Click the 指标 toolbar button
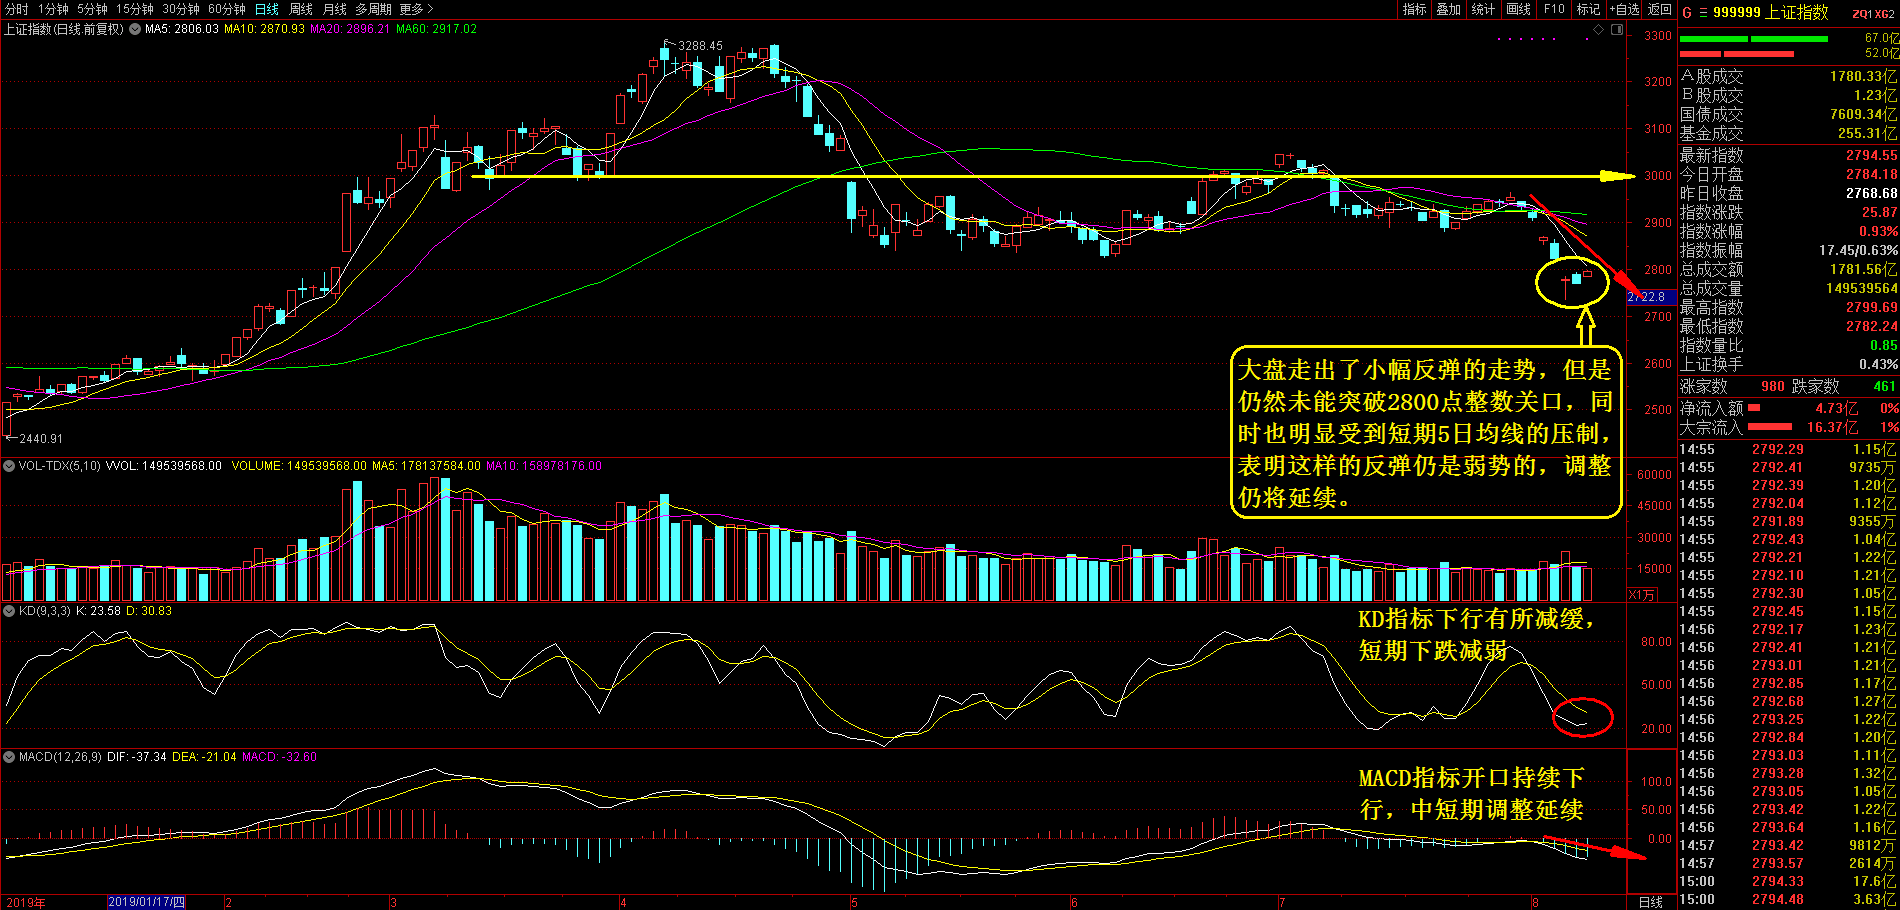This screenshot has height=910, width=1900. tap(1414, 9)
